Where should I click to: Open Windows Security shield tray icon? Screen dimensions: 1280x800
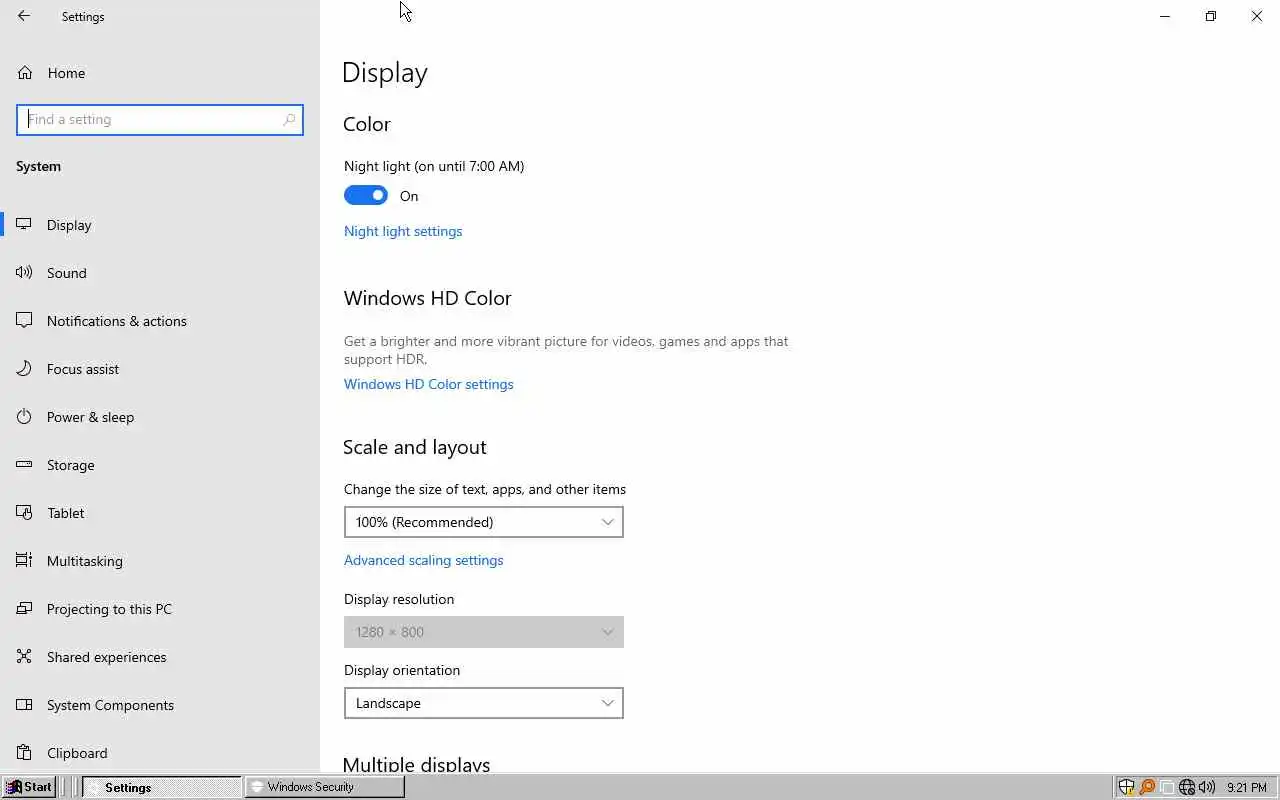pyautogui.click(x=1127, y=787)
